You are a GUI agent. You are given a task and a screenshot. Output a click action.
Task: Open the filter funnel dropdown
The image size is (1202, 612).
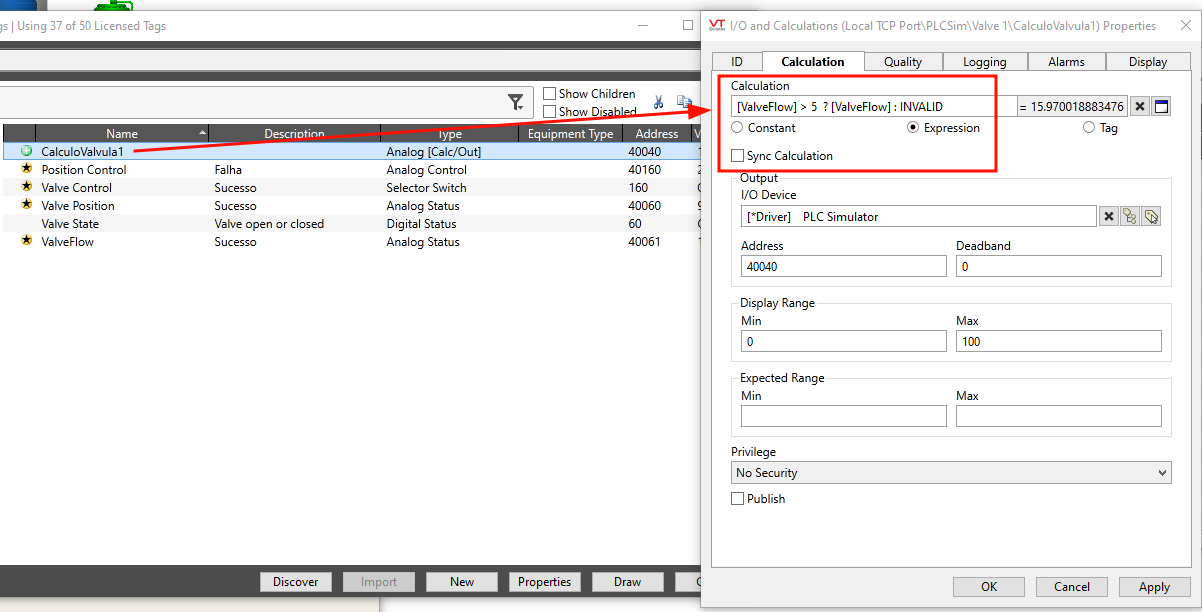click(x=516, y=102)
